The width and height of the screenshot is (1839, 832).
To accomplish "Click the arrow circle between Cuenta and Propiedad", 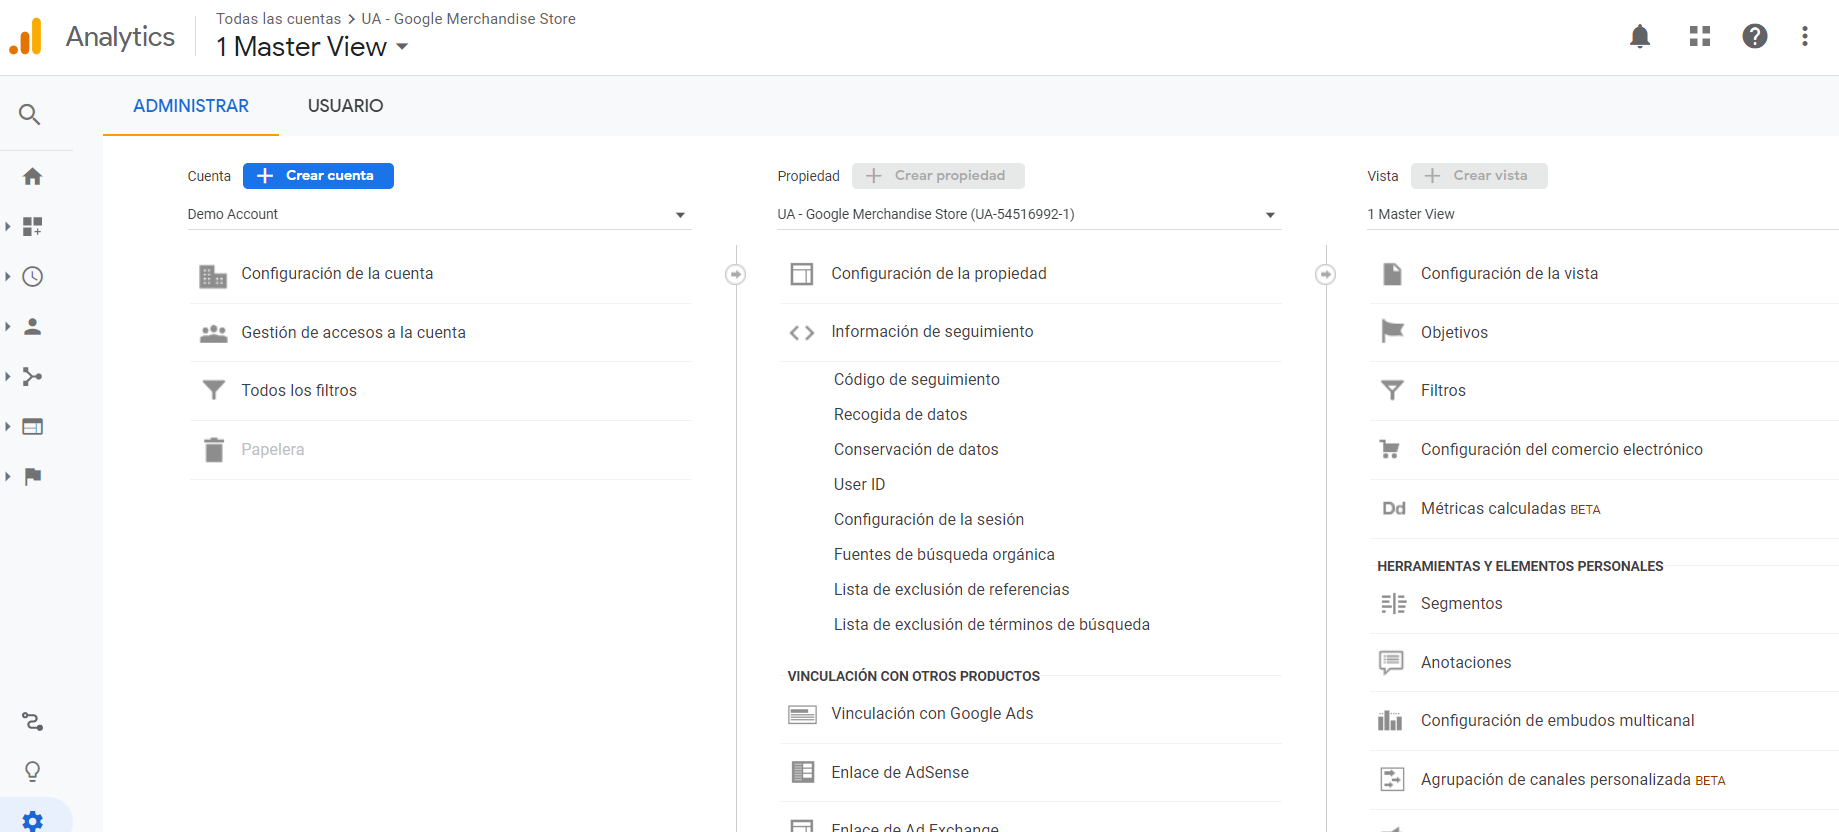I will pos(735,274).
